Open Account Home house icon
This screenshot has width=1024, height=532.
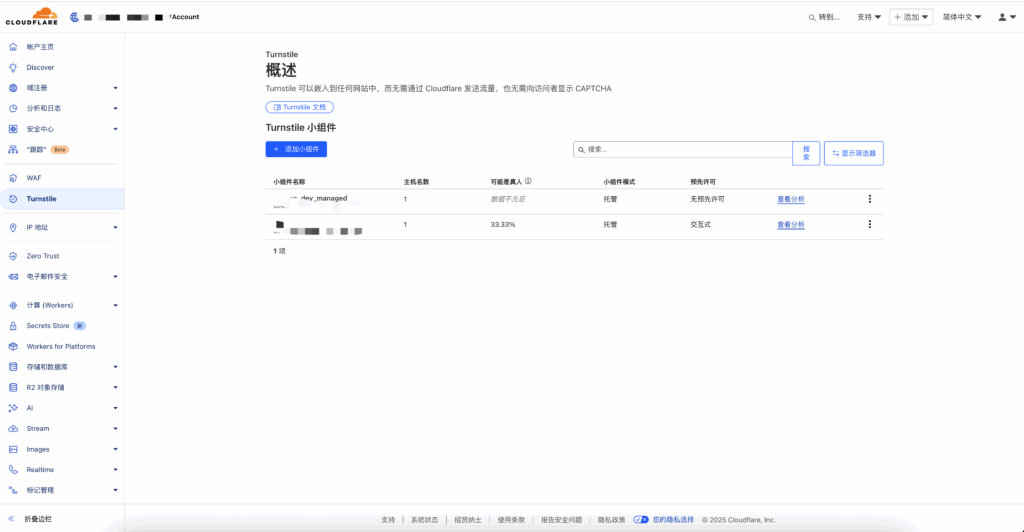pyautogui.click(x=13, y=47)
